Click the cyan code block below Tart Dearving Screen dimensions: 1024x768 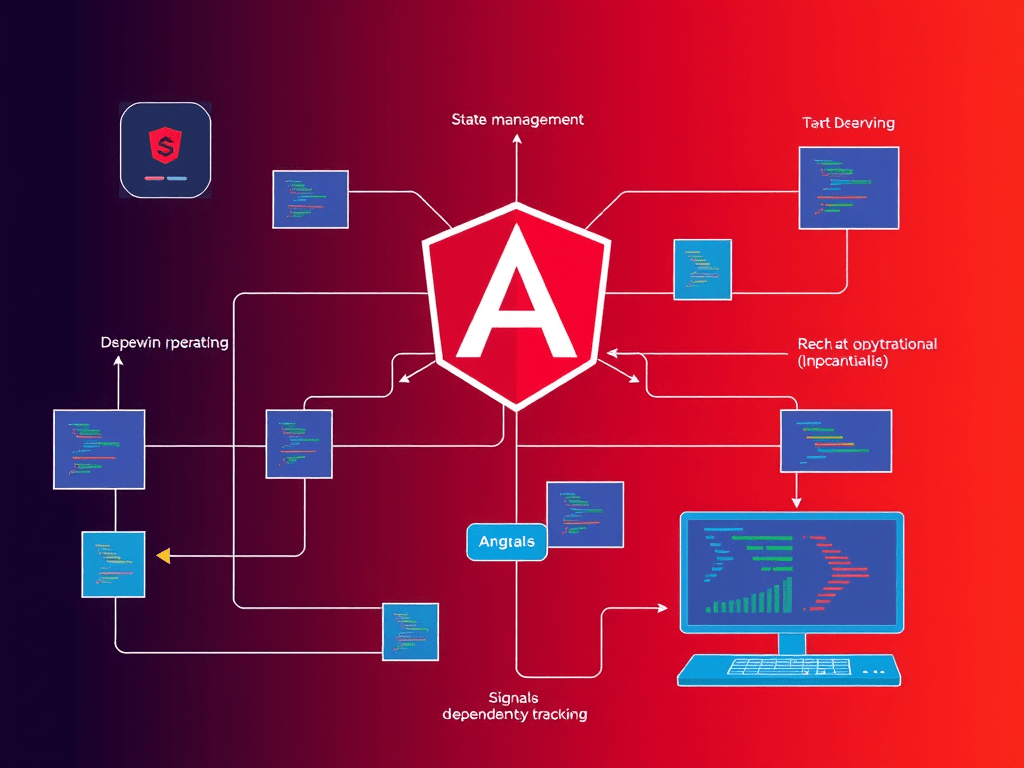(x=702, y=269)
